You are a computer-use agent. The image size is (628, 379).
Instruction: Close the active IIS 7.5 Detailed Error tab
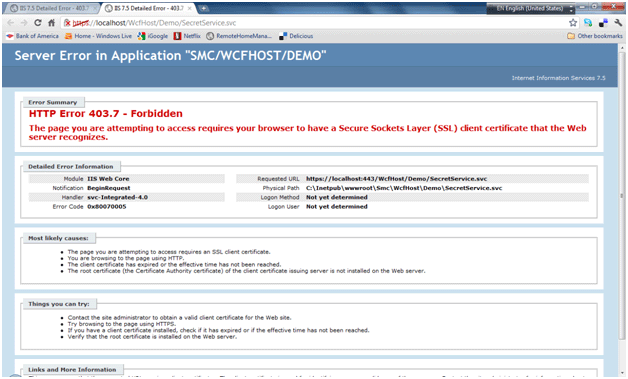[x=189, y=8]
